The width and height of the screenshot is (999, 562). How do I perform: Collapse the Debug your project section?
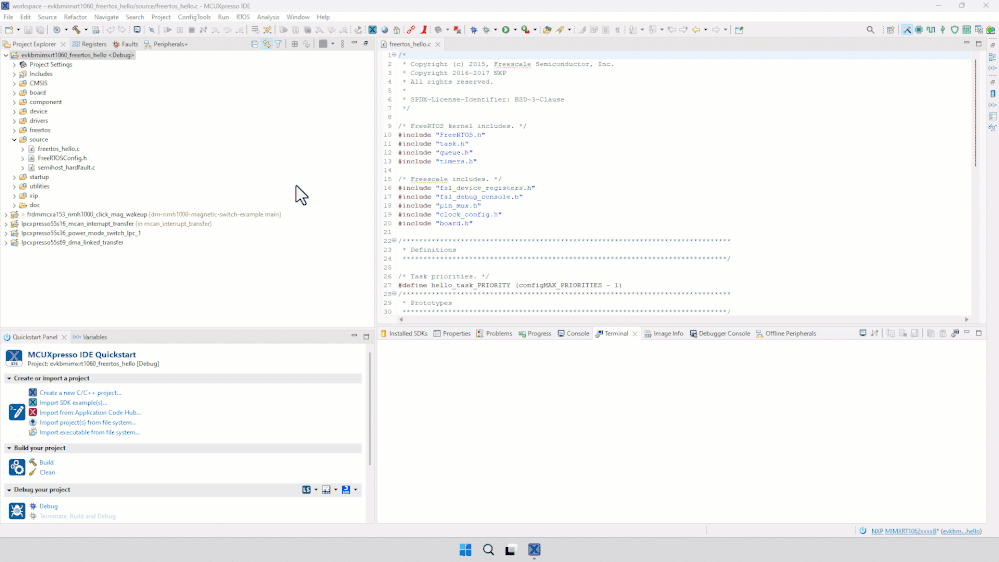[x=9, y=490]
